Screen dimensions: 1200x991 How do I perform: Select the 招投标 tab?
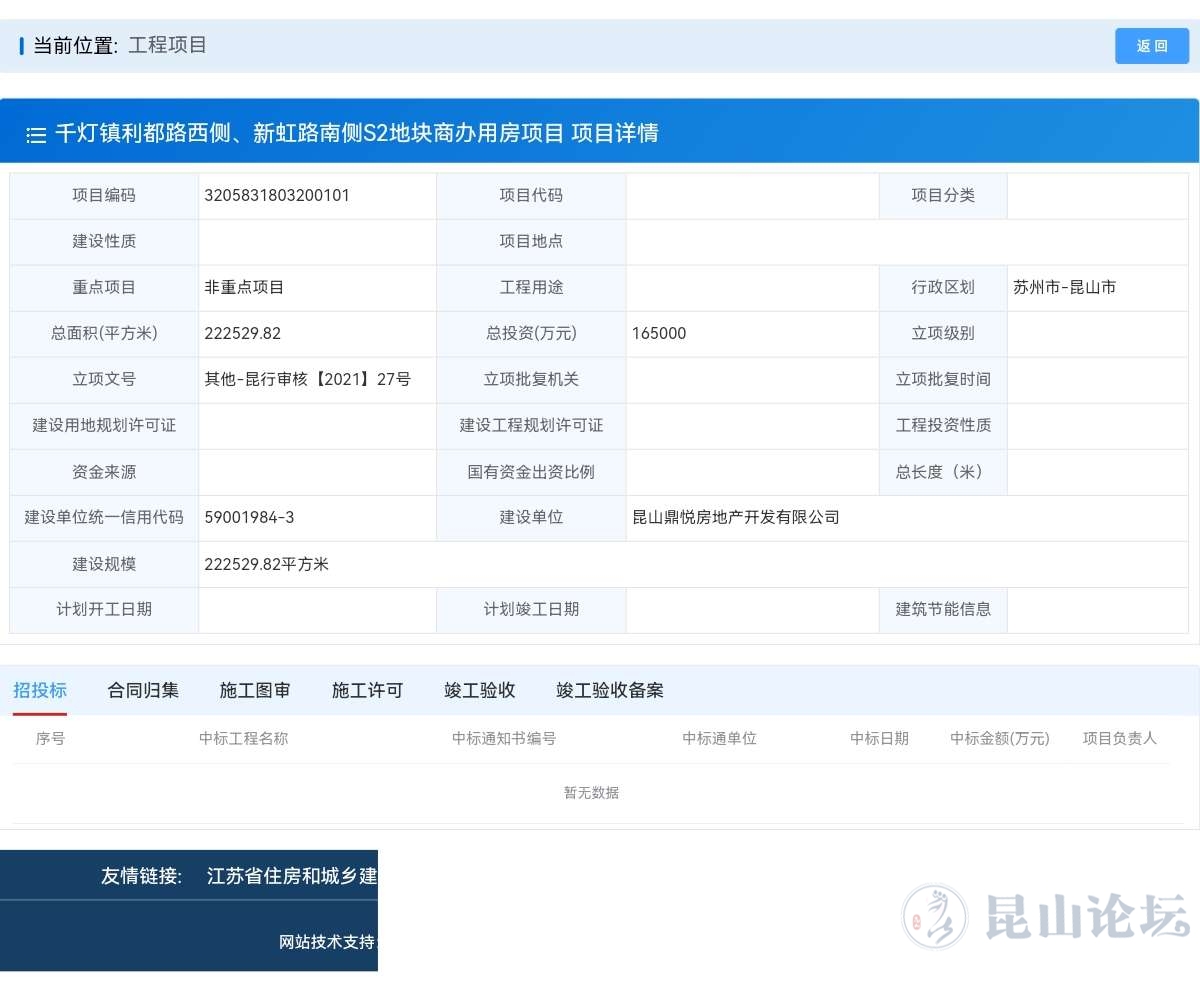(40, 690)
